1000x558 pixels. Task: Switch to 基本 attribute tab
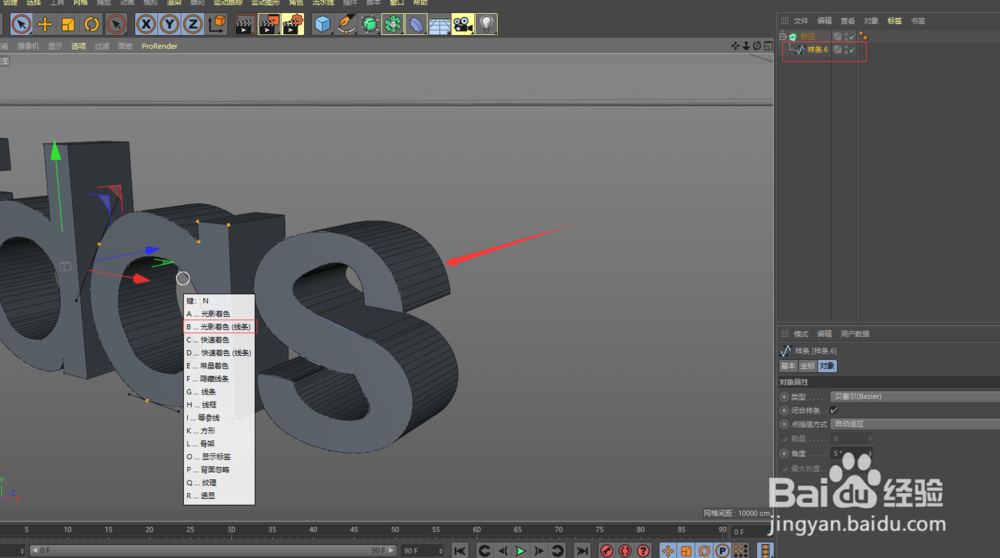788,366
